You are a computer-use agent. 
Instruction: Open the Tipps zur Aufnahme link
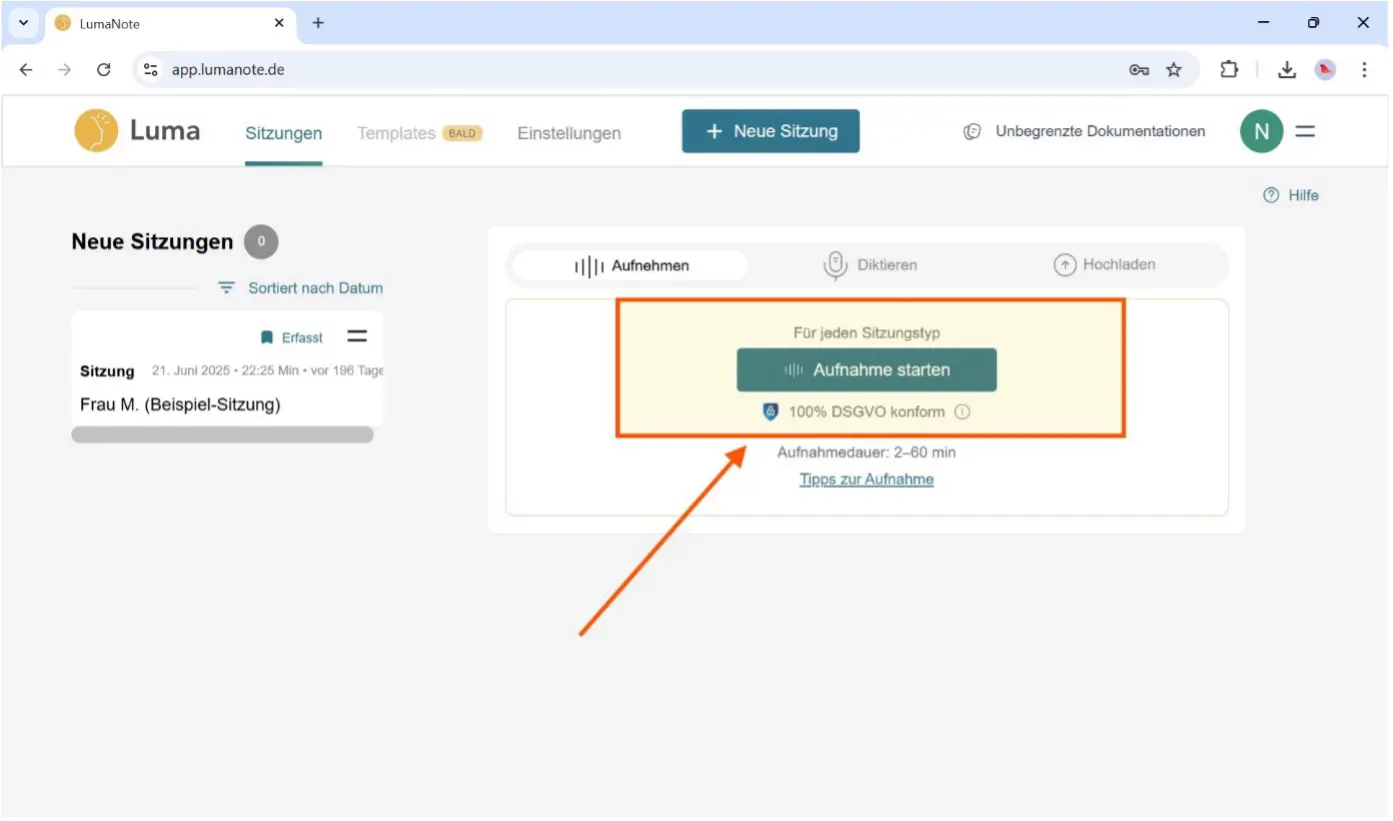pyautogui.click(x=866, y=479)
